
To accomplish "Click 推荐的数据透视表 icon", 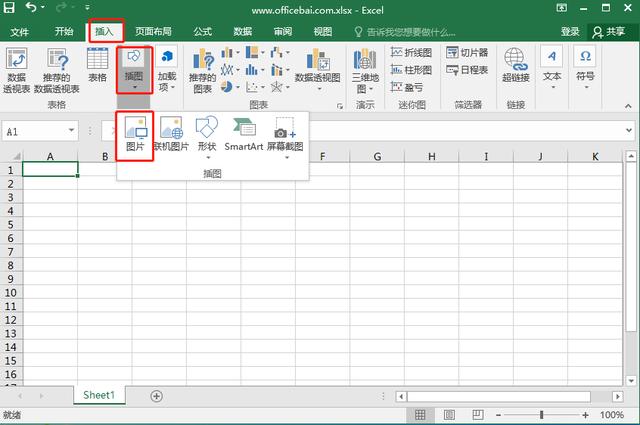I will (x=57, y=70).
